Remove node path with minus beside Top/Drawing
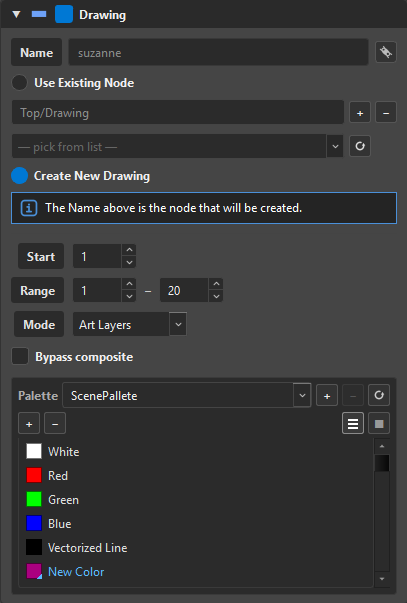This screenshot has height=603, width=407. pos(386,113)
